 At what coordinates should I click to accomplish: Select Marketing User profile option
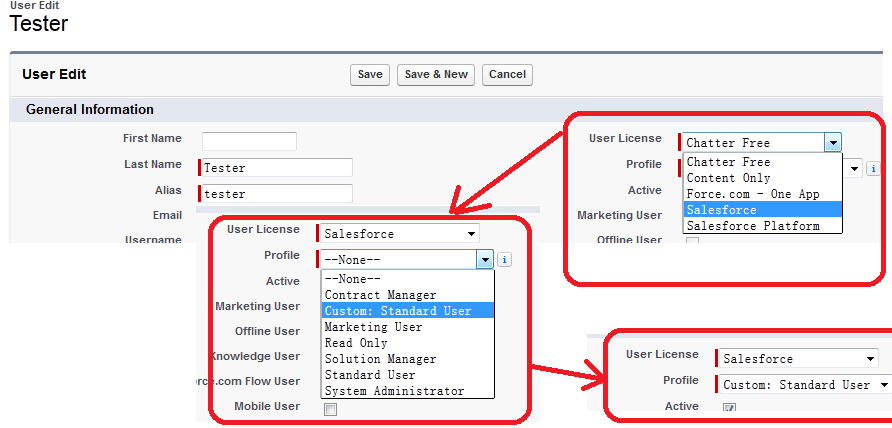pos(408,327)
